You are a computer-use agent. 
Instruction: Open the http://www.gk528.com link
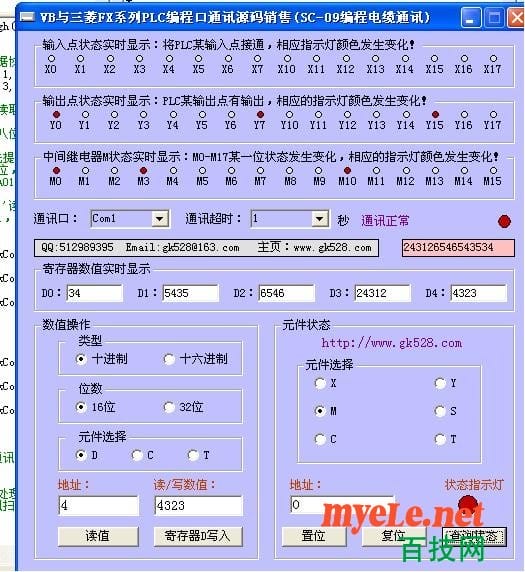[x=391, y=343]
